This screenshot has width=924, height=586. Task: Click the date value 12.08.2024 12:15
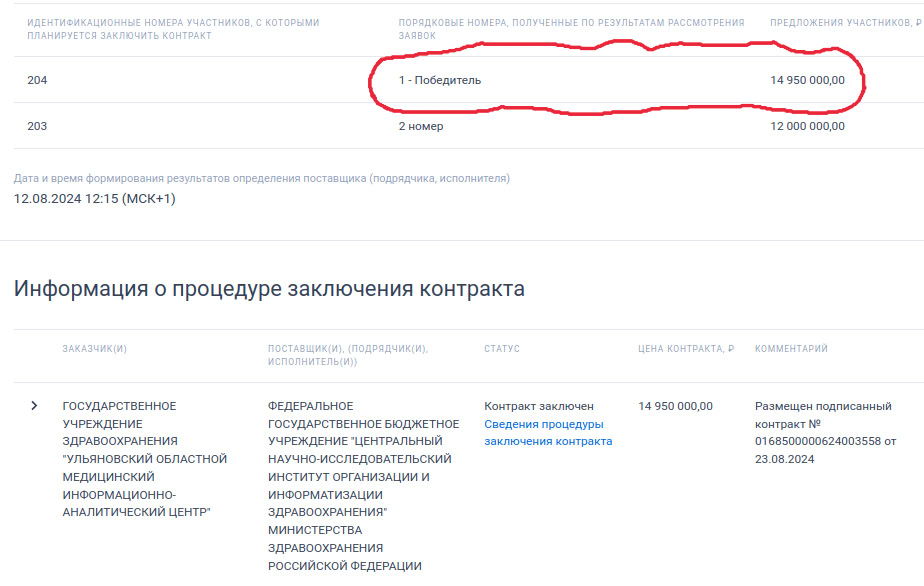(94, 198)
